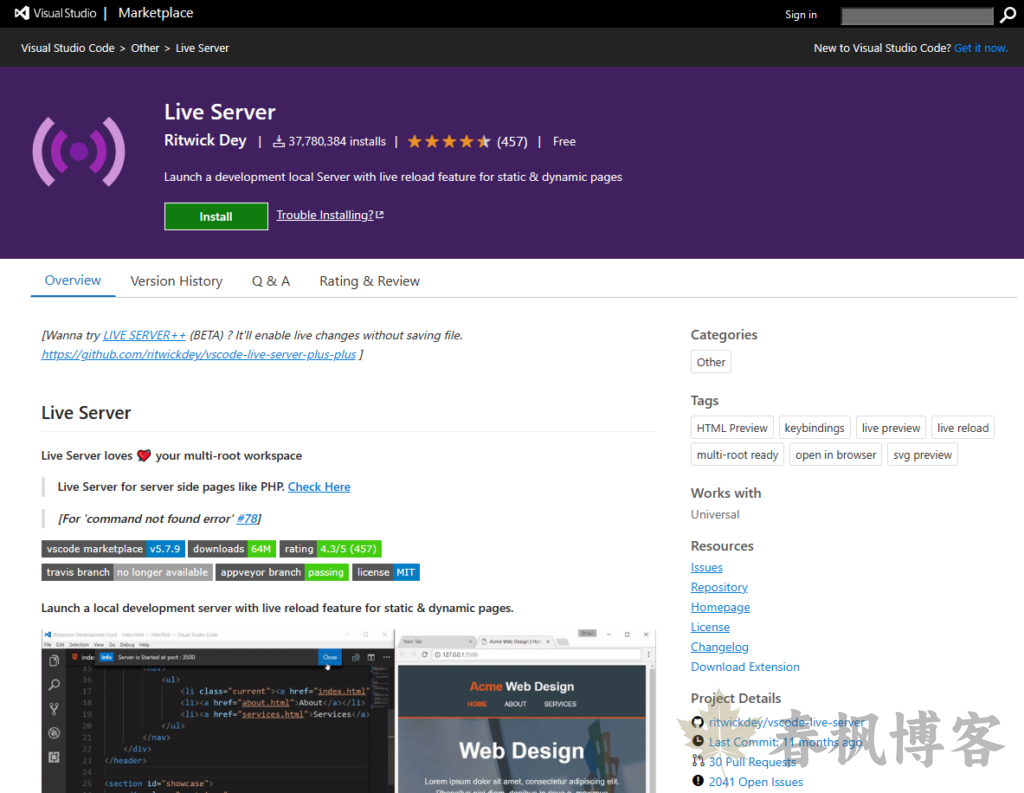Click the Live Server demo screenshot
This screenshot has width=1024, height=793.
click(348, 711)
